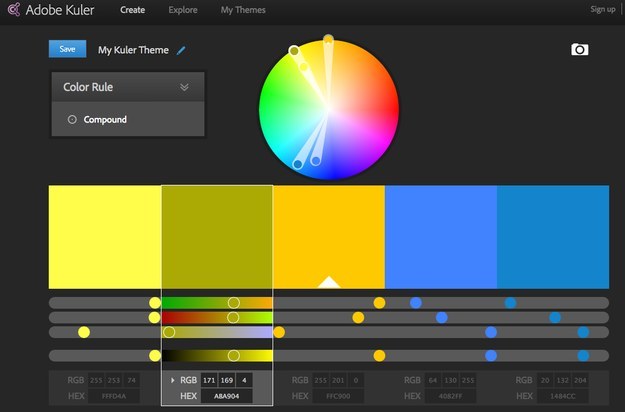
Task: Select the darker blue rightmost swatch
Action: (x=553, y=237)
